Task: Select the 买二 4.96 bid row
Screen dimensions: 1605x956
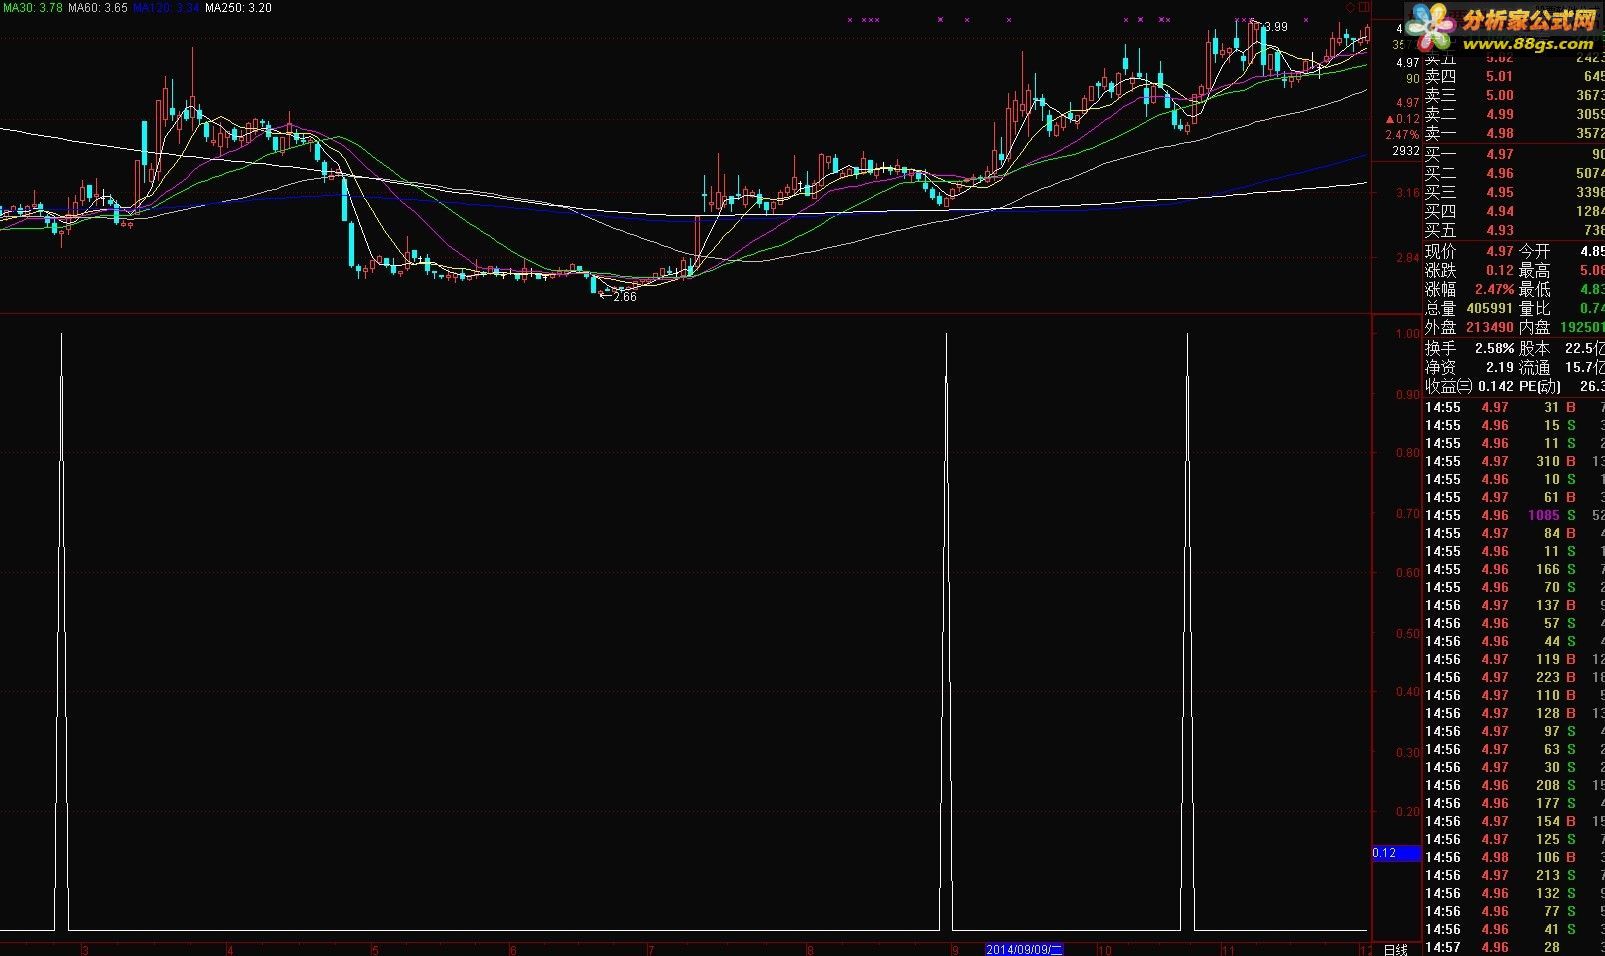Action: click(x=1514, y=173)
